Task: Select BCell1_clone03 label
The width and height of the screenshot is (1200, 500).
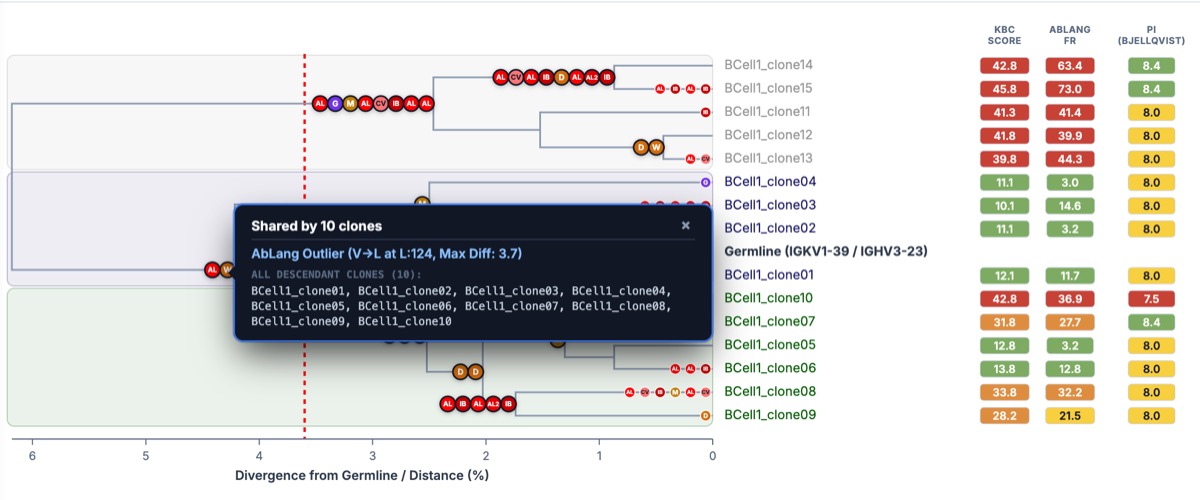Action: [x=770, y=205]
